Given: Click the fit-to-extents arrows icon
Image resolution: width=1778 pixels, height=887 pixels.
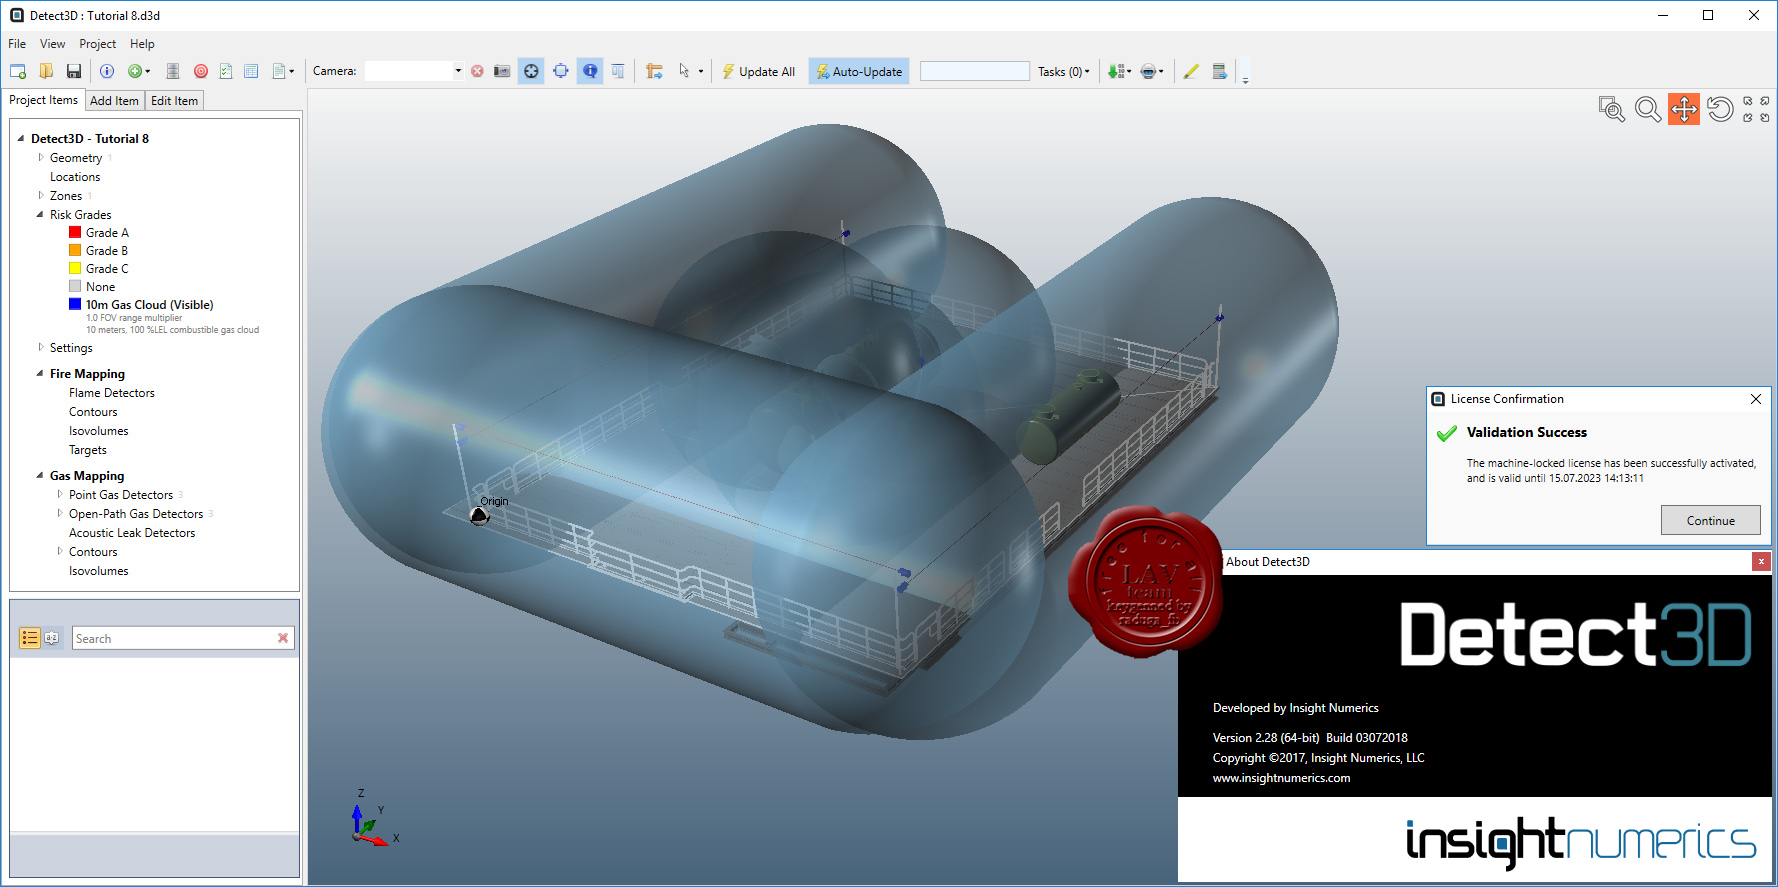Looking at the screenshot, I should (x=1756, y=109).
